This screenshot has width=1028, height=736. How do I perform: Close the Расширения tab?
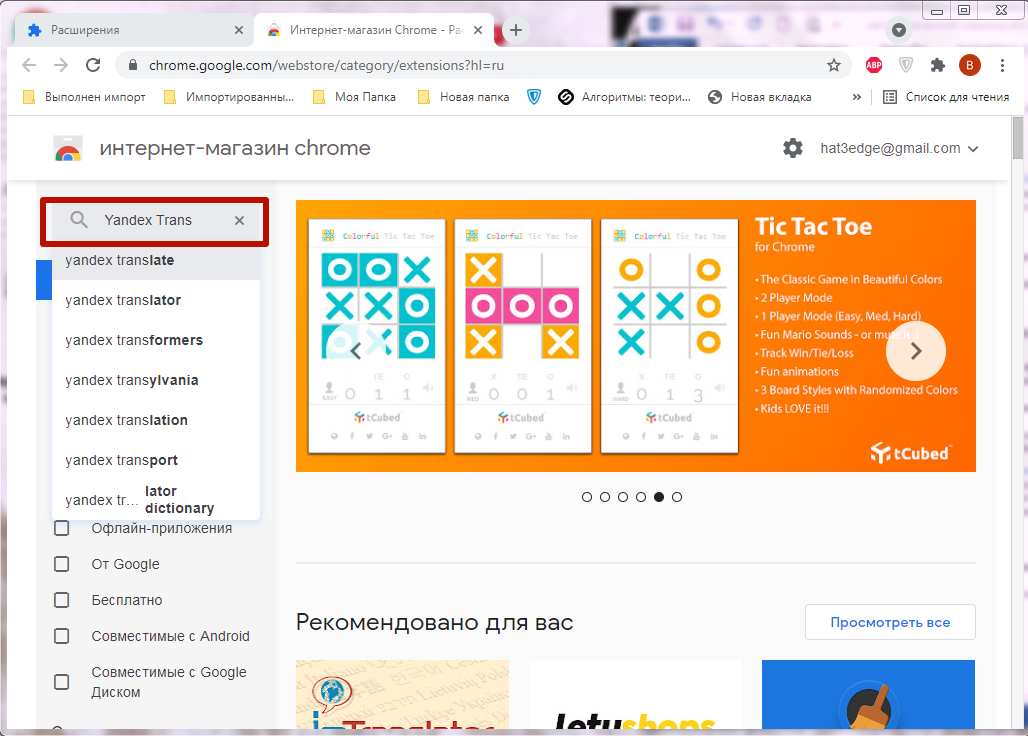click(239, 30)
